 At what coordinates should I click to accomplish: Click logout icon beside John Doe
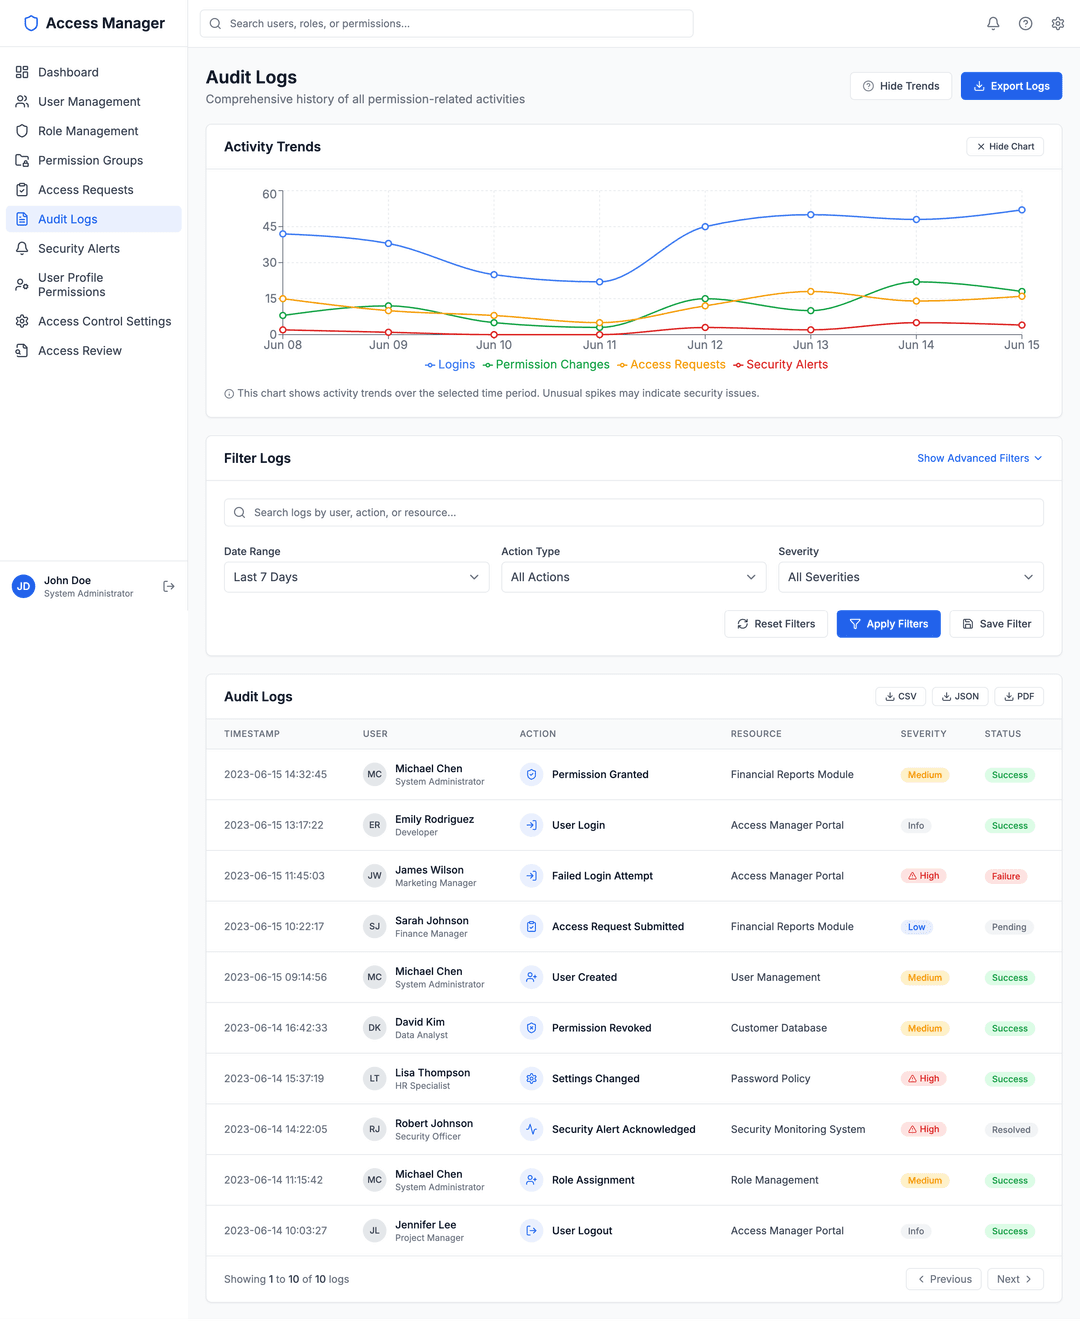[x=169, y=587]
